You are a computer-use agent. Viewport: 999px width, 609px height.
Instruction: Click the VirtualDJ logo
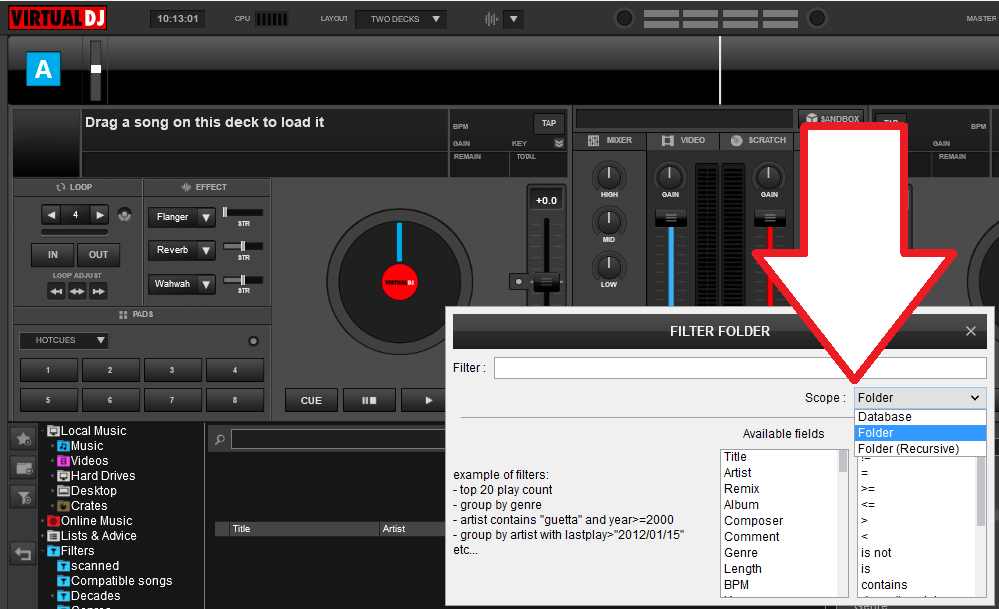(x=57, y=17)
